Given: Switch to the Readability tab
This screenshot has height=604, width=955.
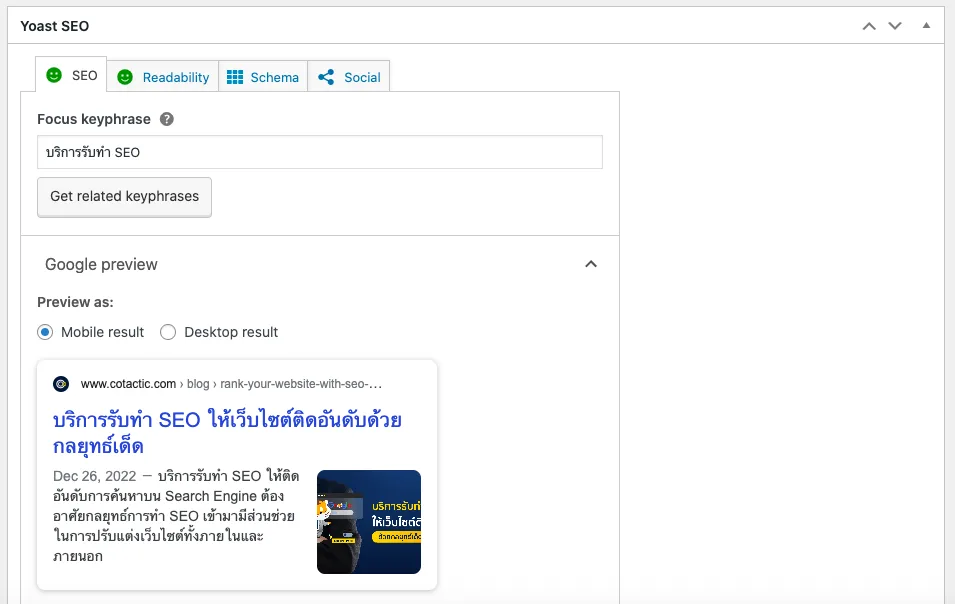Looking at the screenshot, I should (x=165, y=76).
